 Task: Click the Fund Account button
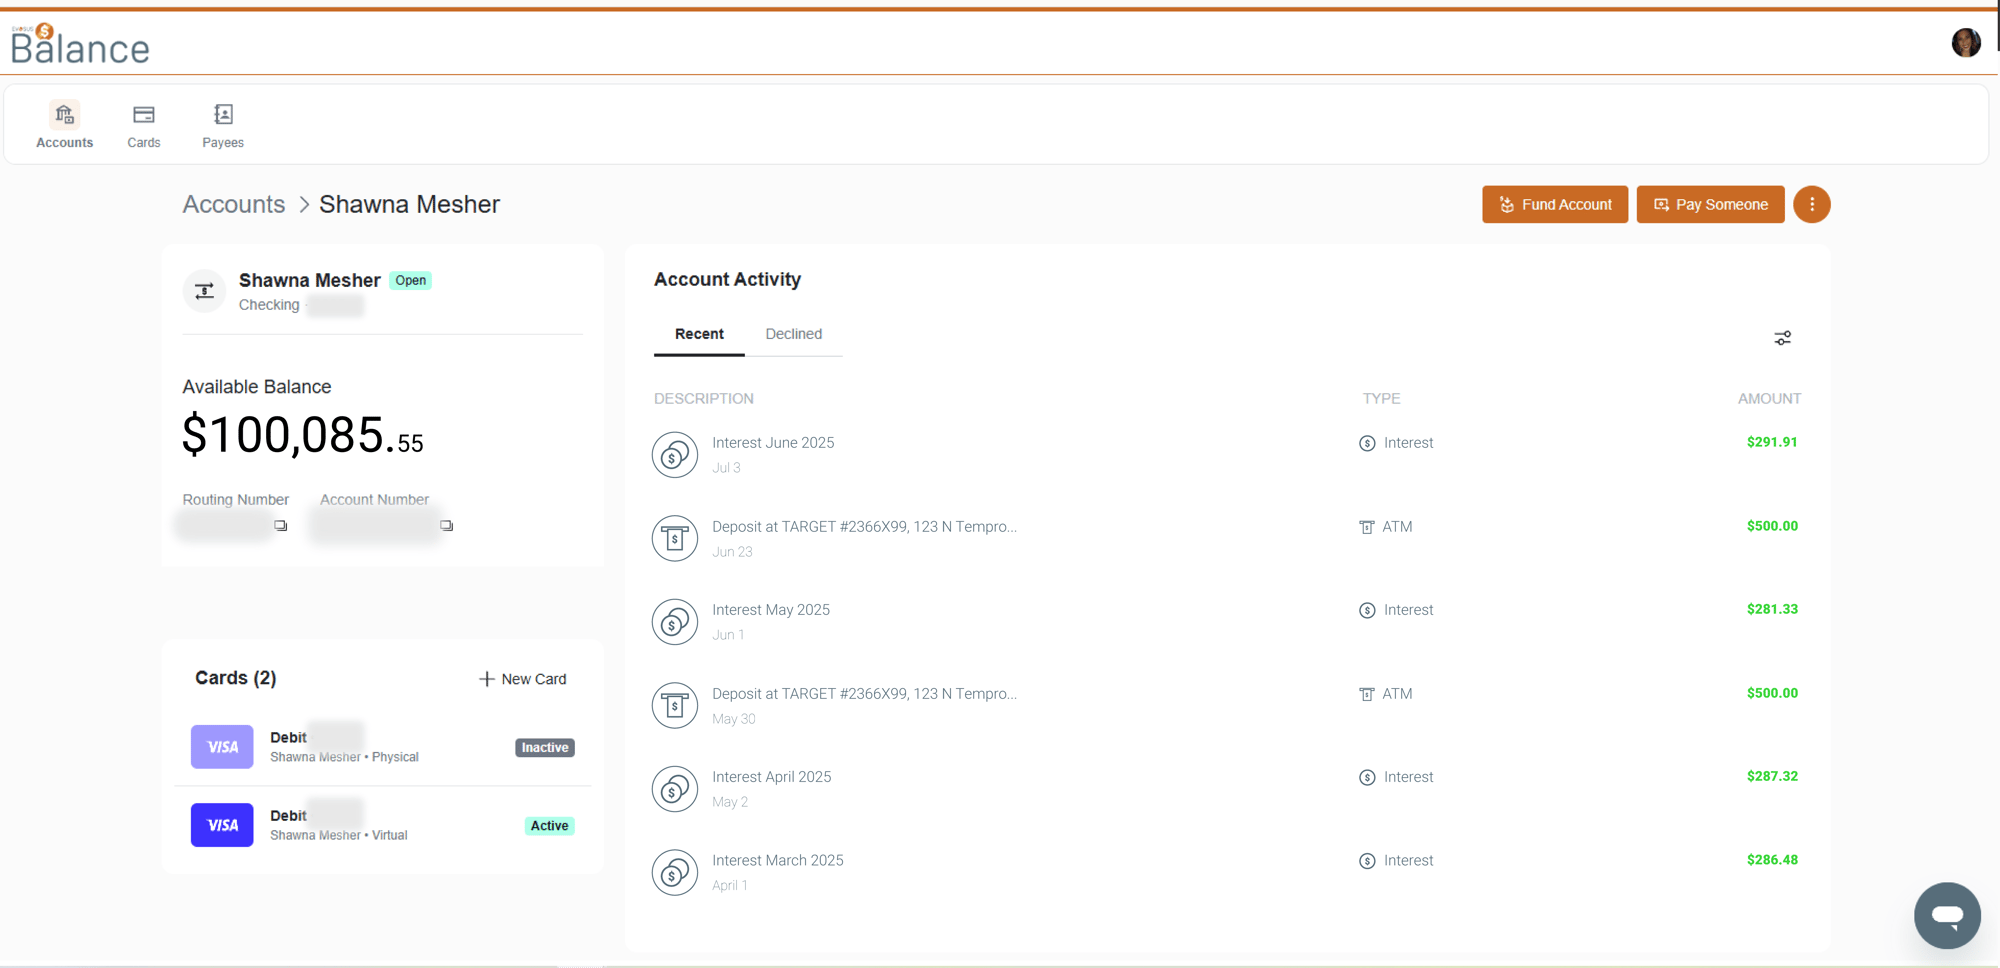click(x=1554, y=204)
